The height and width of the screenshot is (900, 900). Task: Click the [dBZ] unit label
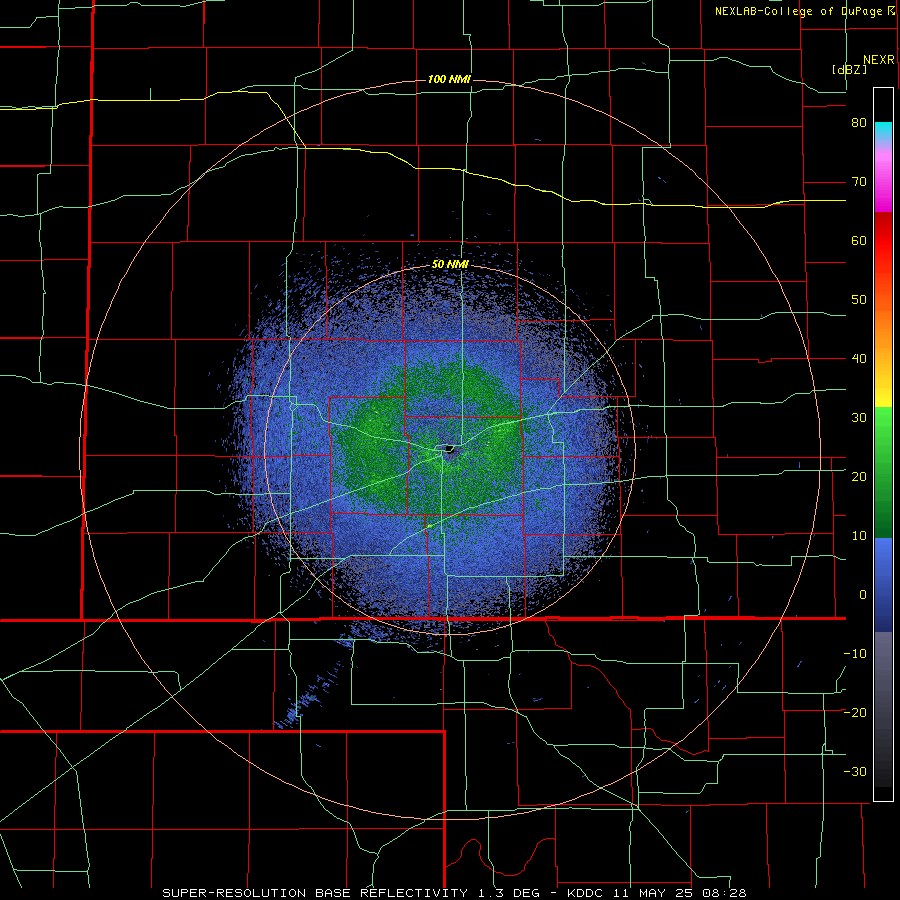point(849,69)
